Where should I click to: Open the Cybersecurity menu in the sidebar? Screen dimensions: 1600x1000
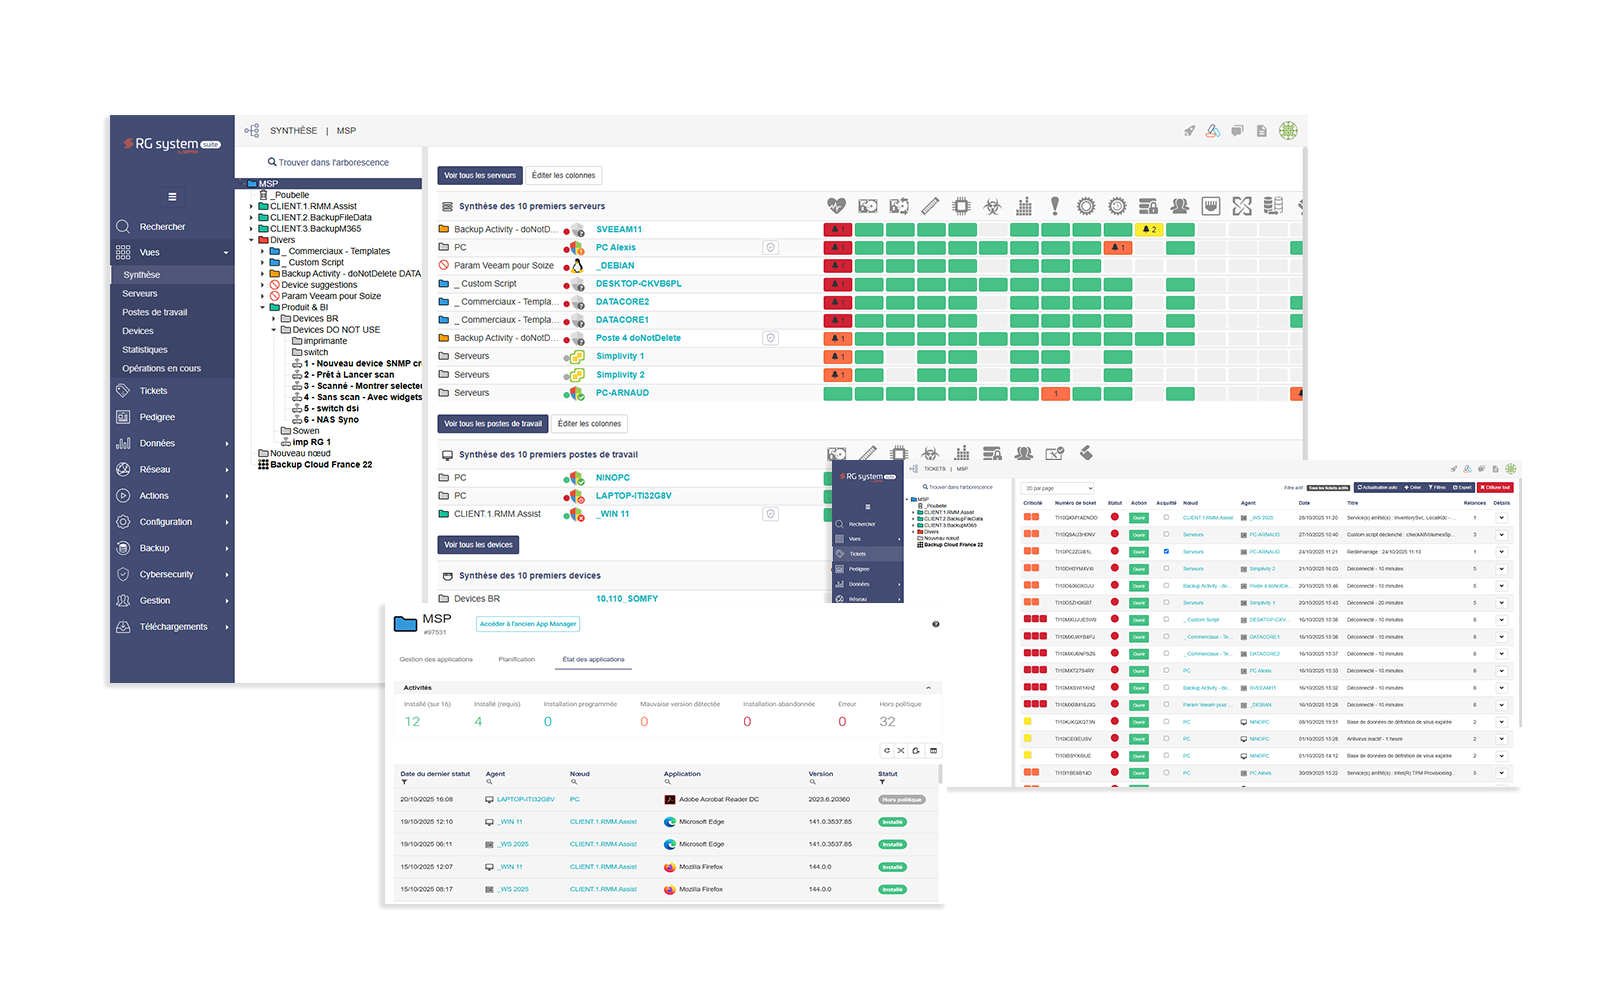166,574
